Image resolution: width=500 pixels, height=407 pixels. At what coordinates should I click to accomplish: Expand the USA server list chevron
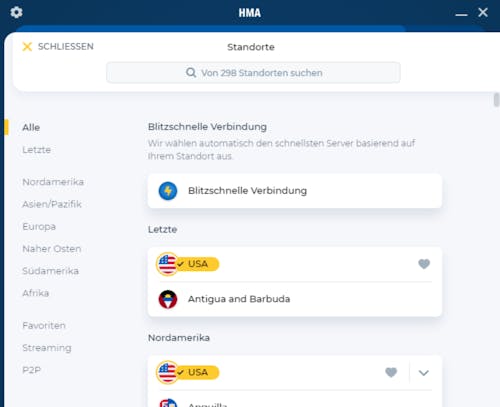pyautogui.click(x=424, y=373)
